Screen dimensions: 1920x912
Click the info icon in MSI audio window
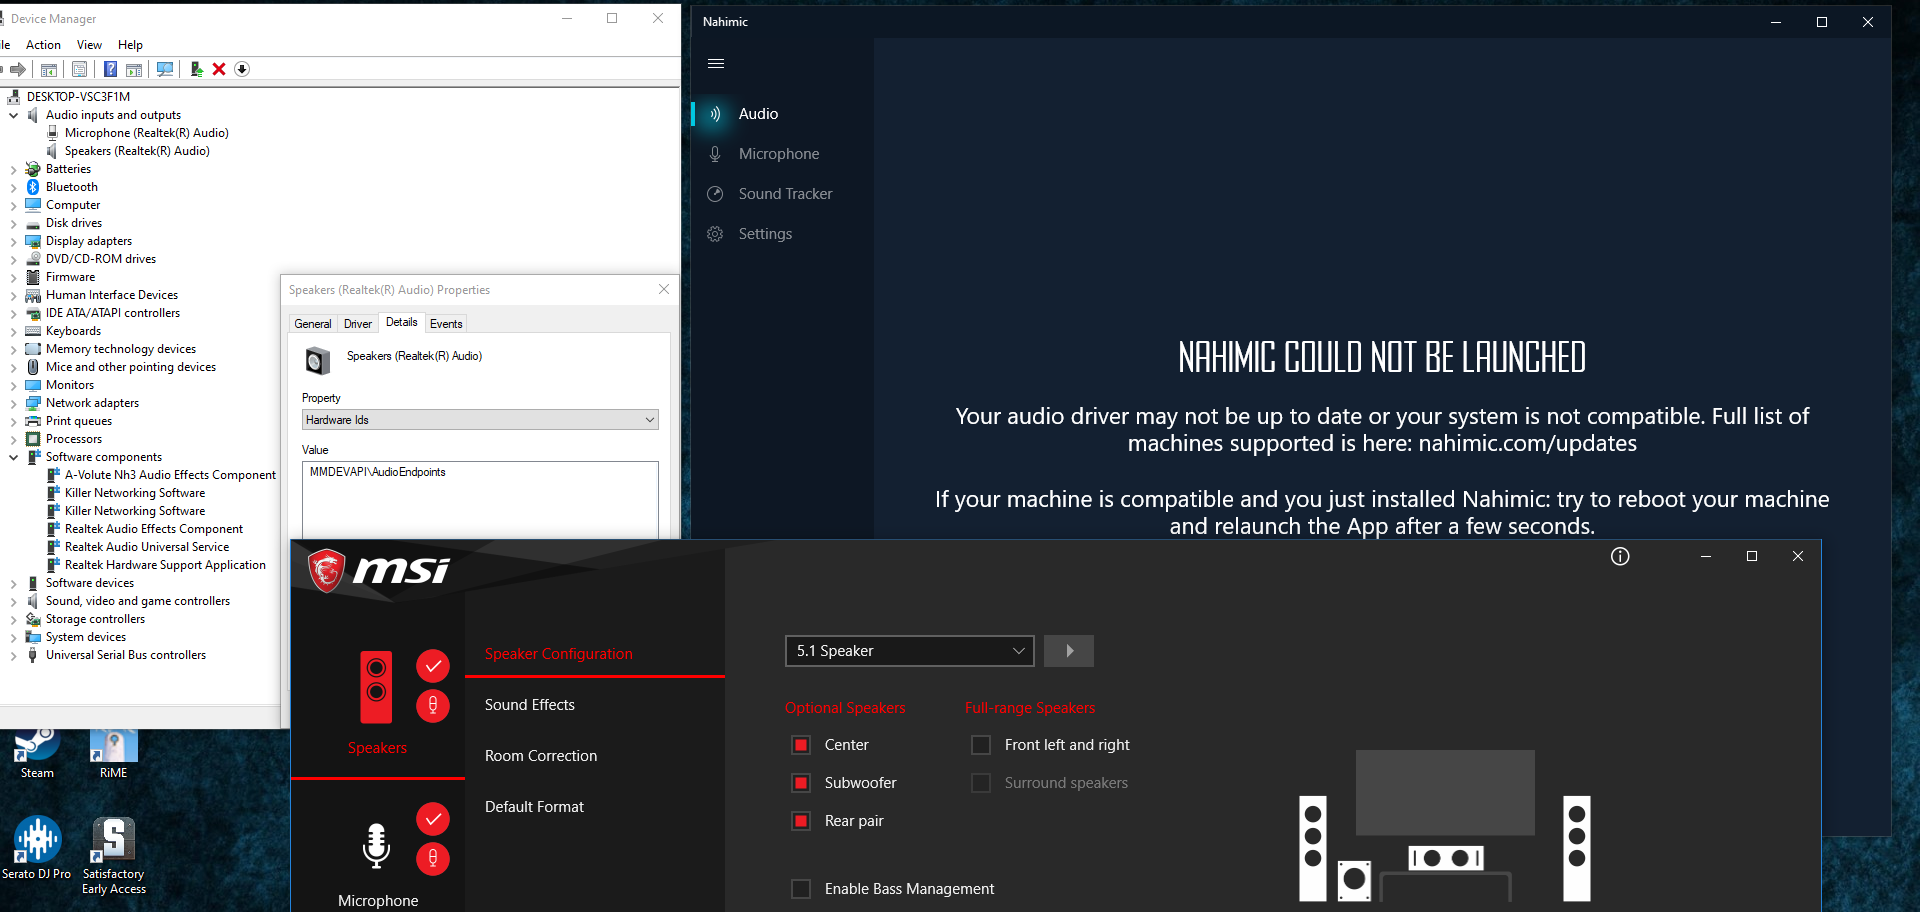1620,556
